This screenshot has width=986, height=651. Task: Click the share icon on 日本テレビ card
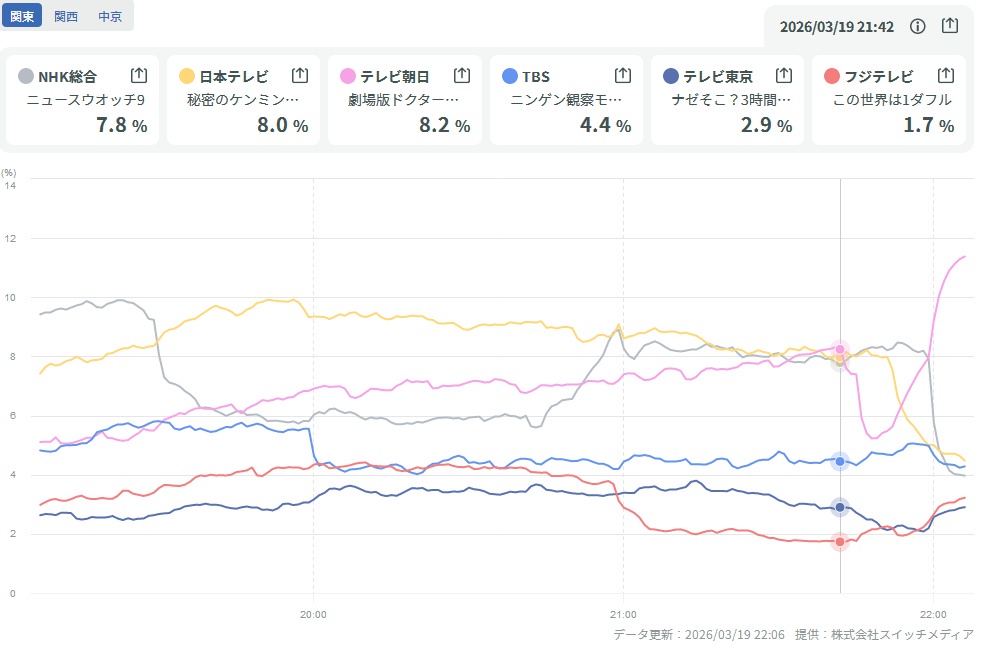point(300,75)
